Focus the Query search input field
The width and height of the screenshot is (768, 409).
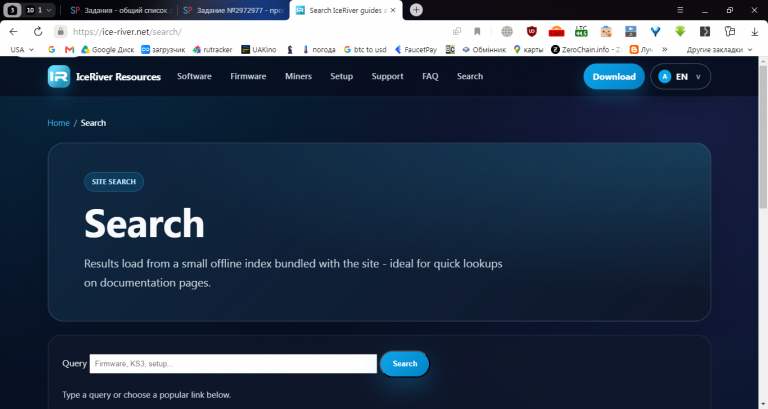pos(233,363)
